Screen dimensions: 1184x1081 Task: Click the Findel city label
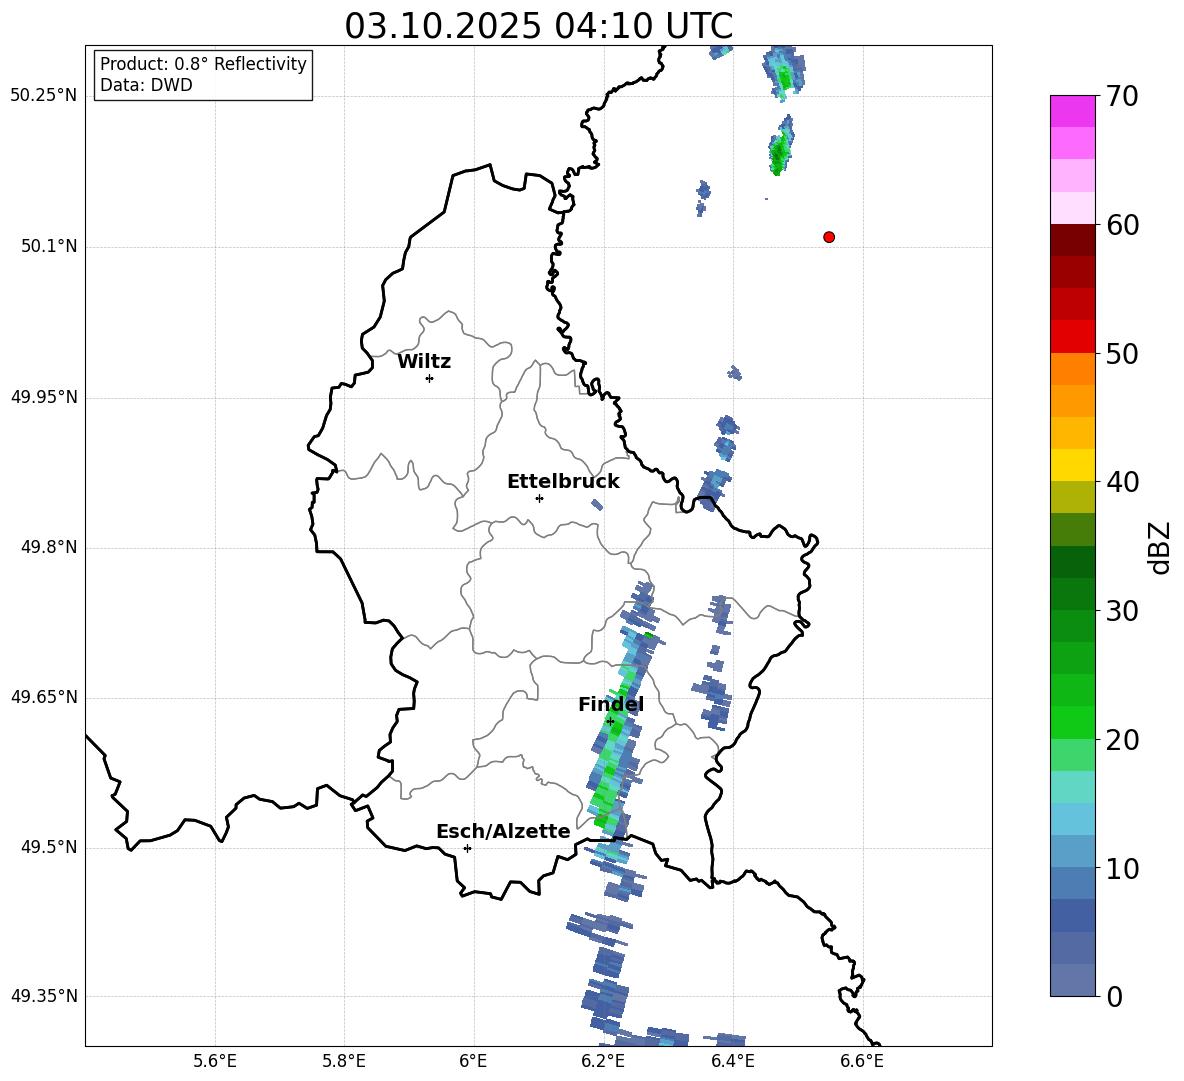coord(611,704)
